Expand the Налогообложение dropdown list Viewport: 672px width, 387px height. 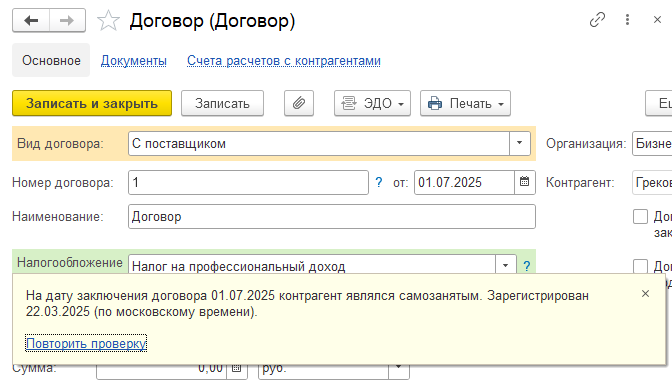coord(506,266)
